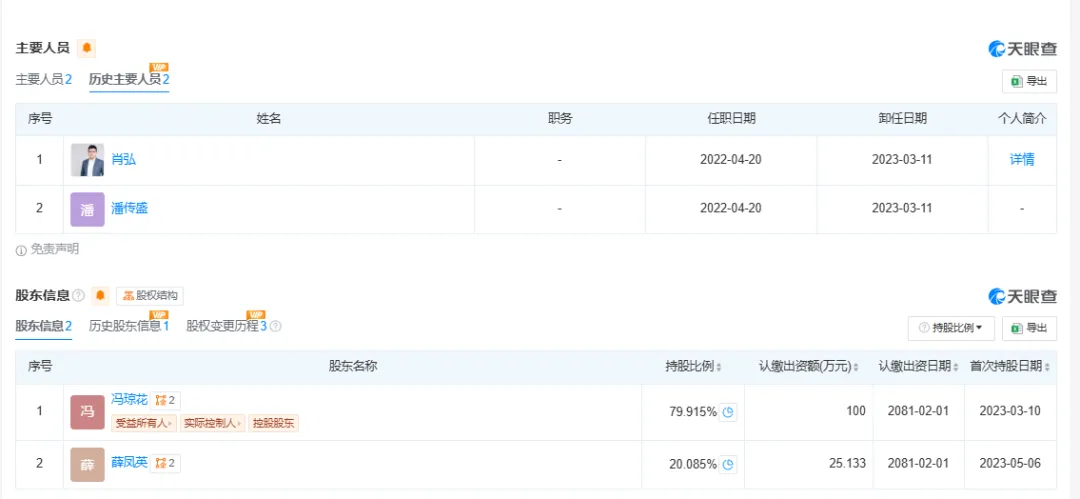Click the help icon after 股权变更历程 tab
Image resolution: width=1080 pixels, height=499 pixels.
tap(276, 326)
